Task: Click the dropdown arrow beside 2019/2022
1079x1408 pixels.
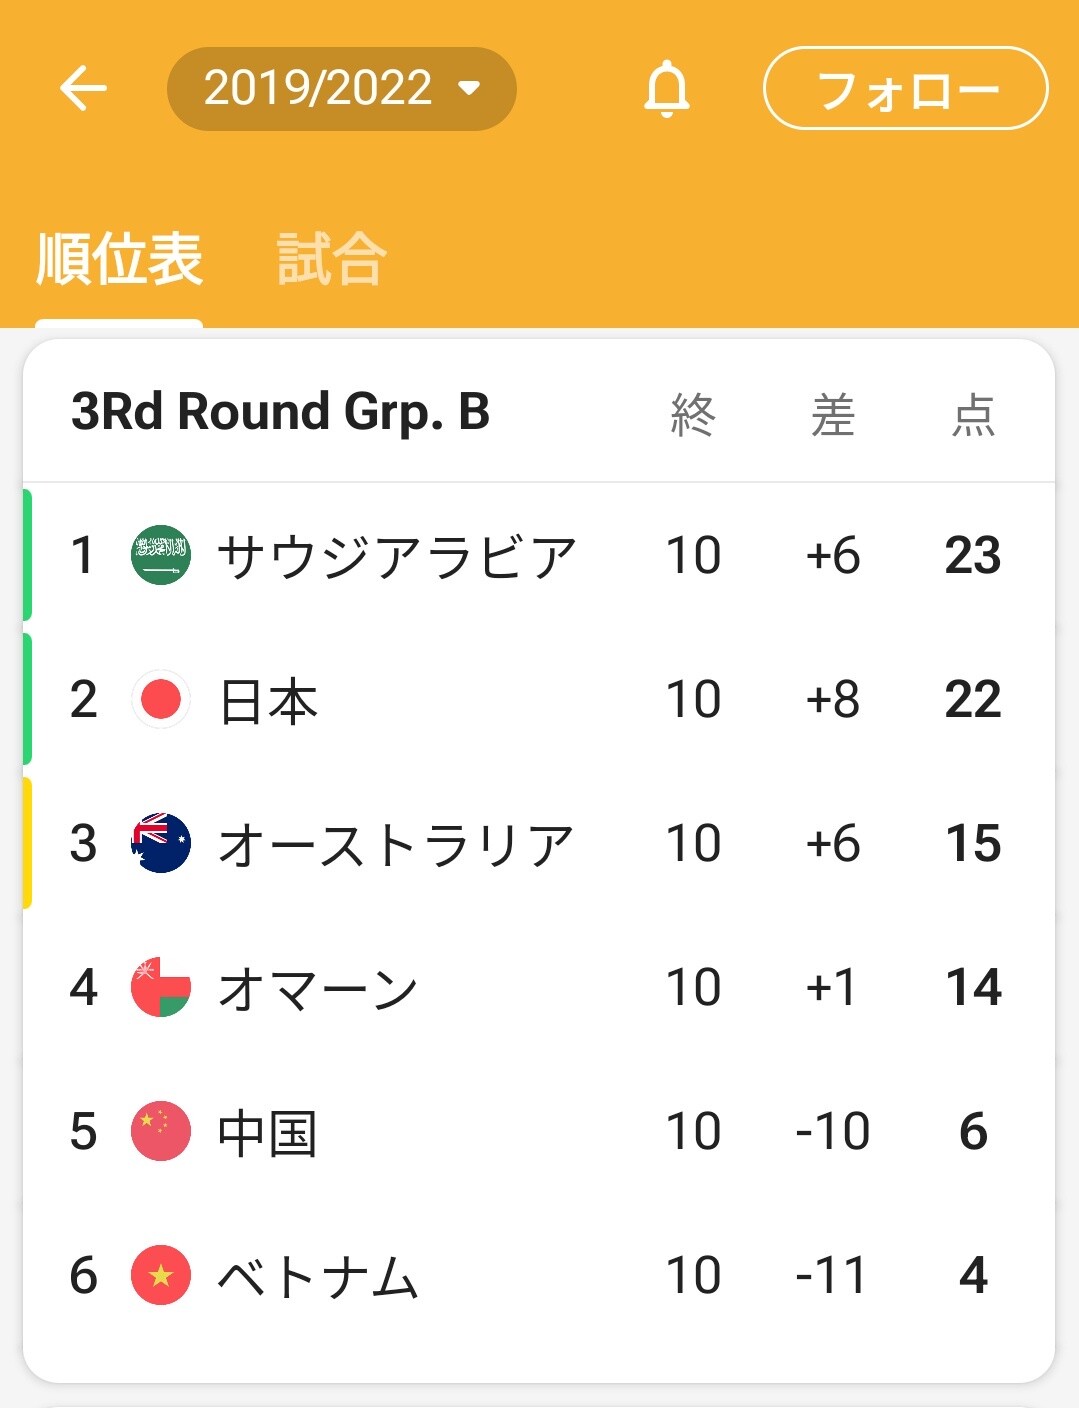Action: [469, 88]
